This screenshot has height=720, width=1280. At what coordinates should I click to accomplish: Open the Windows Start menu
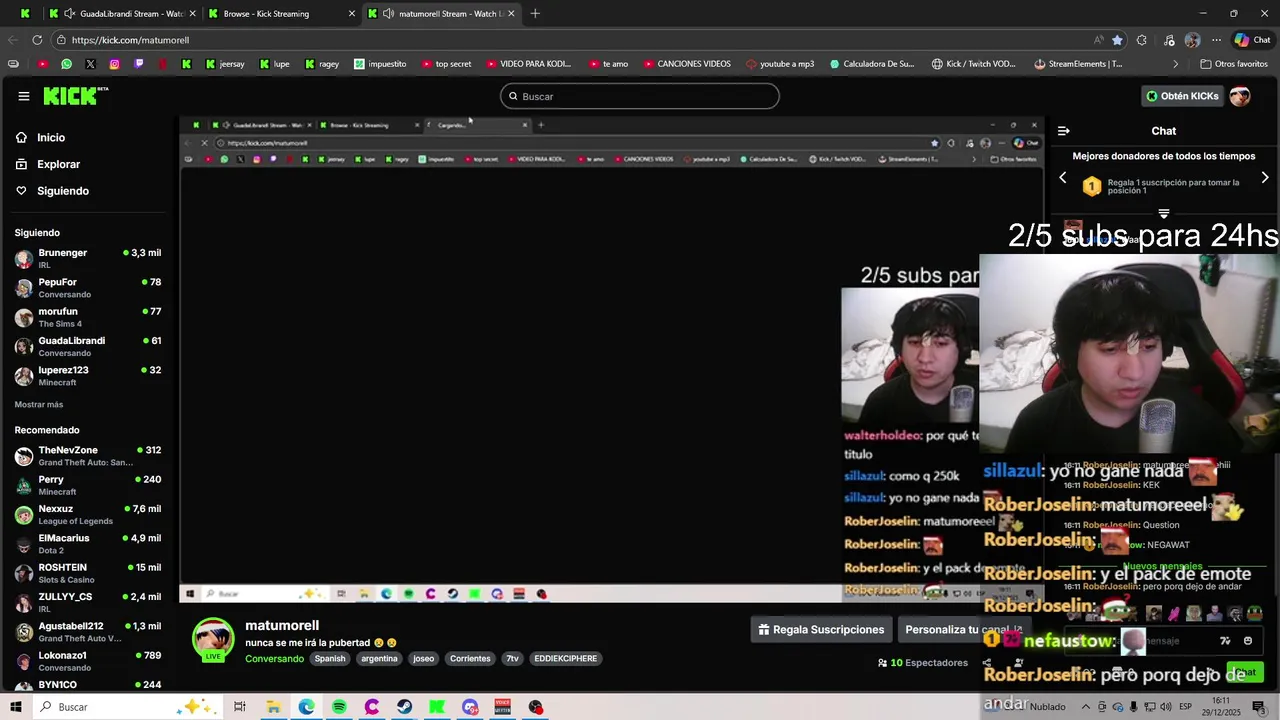click(x=15, y=707)
